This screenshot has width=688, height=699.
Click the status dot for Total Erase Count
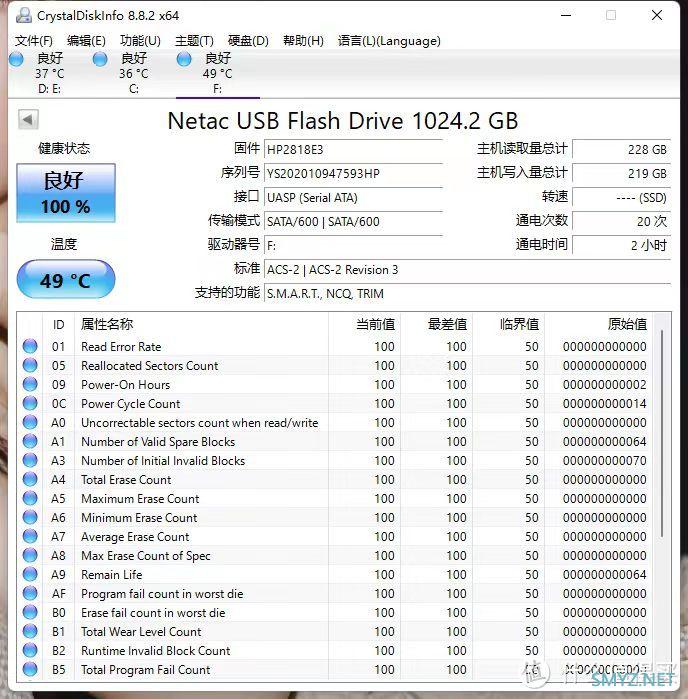click(30, 479)
